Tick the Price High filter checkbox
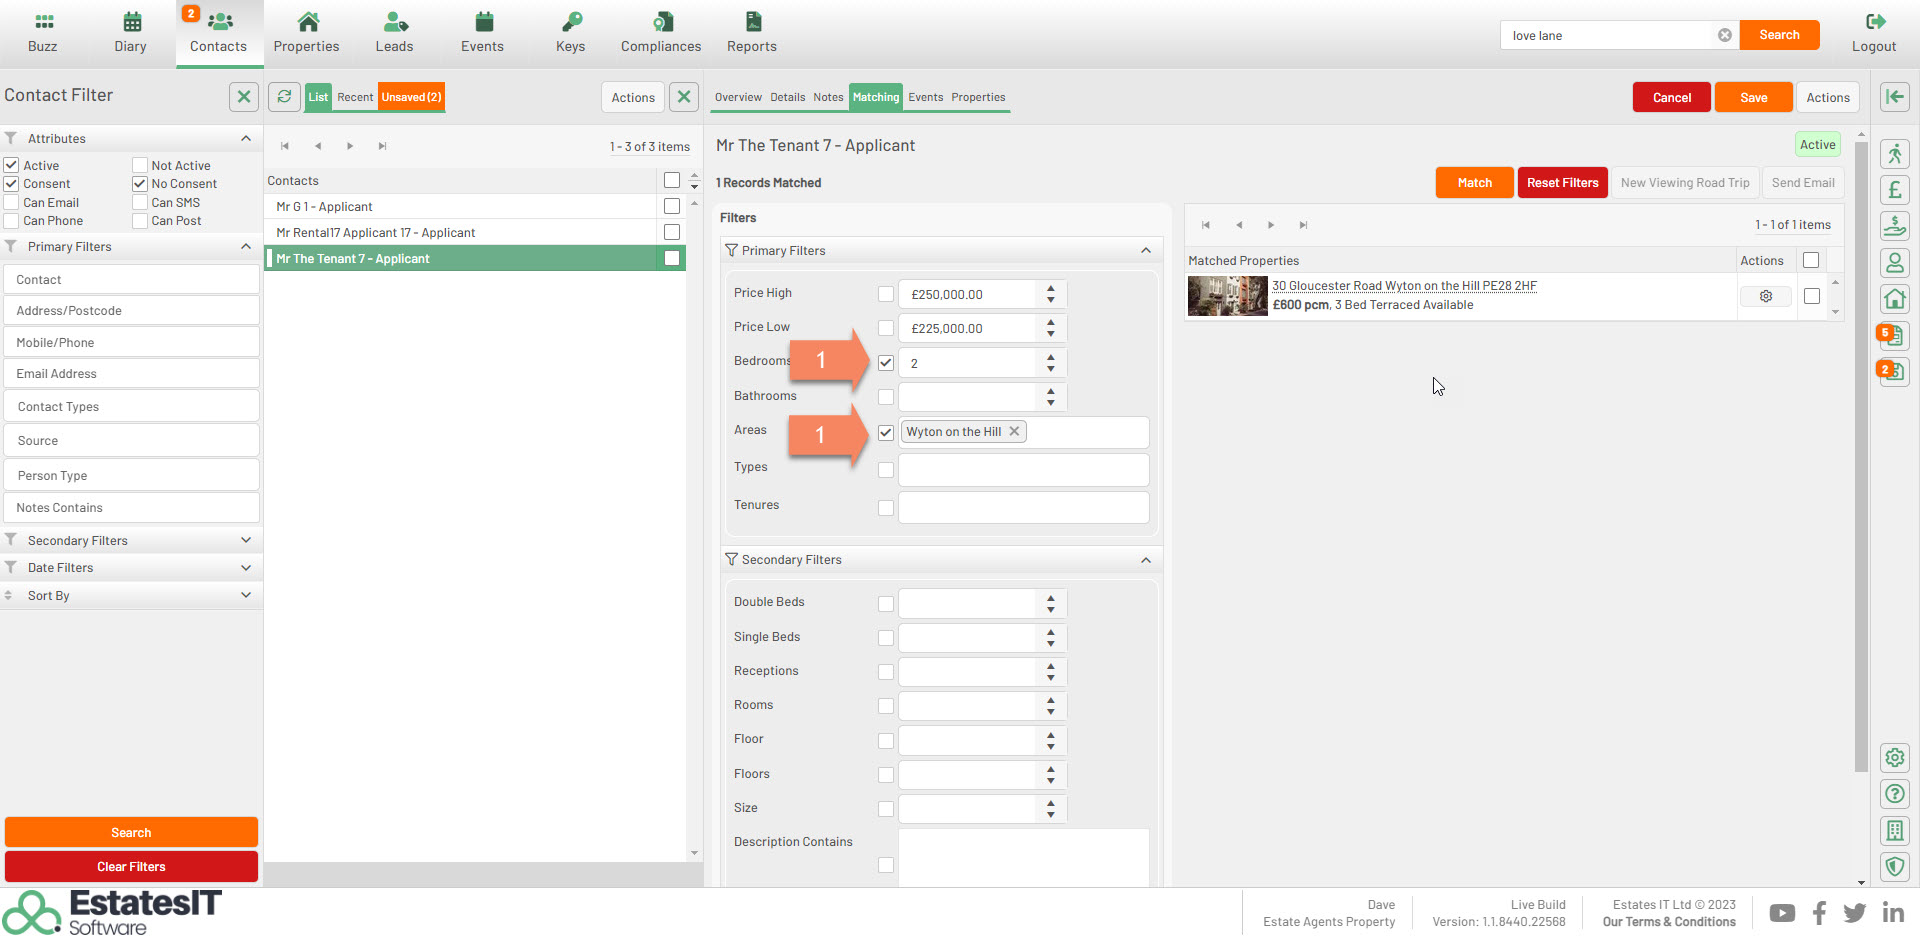 [886, 294]
